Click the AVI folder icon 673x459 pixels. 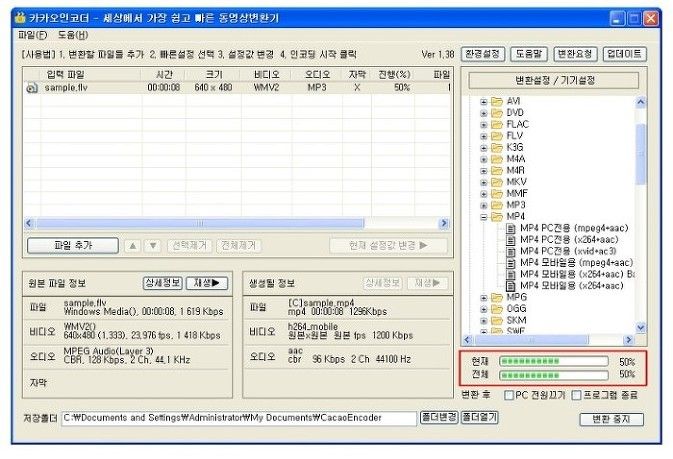(x=497, y=101)
